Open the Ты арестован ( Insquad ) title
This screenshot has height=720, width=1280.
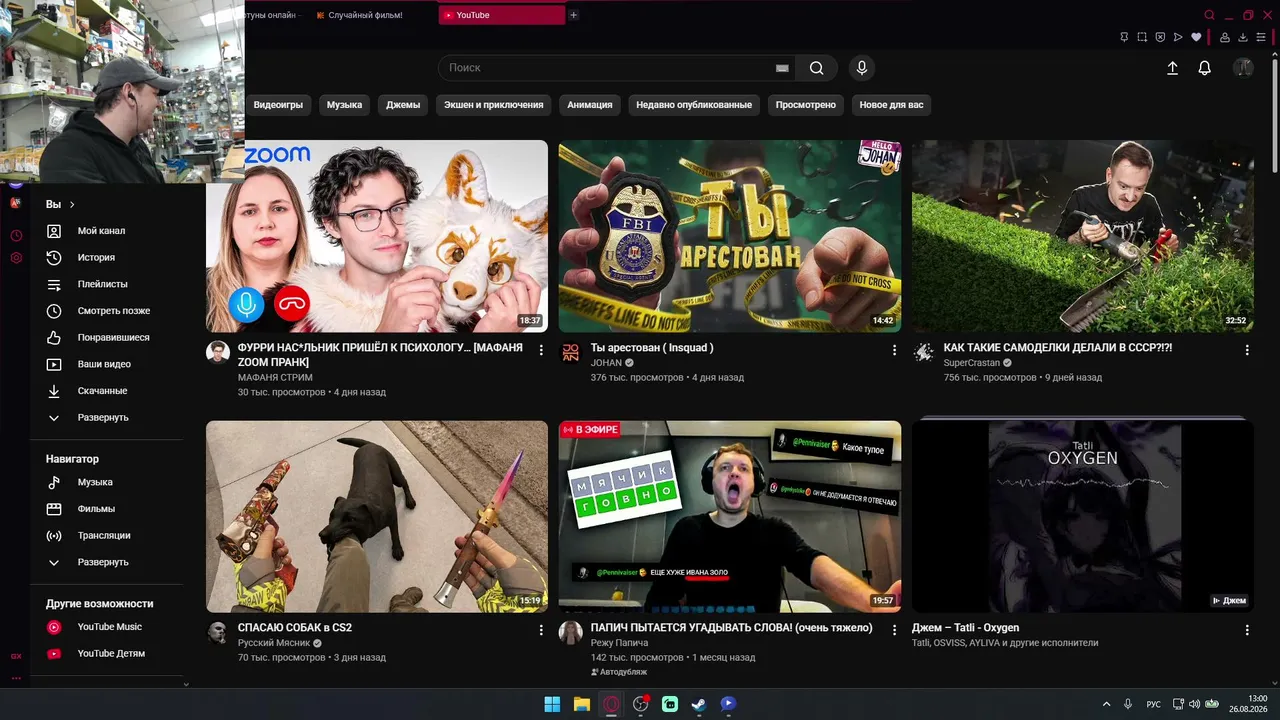click(x=652, y=348)
